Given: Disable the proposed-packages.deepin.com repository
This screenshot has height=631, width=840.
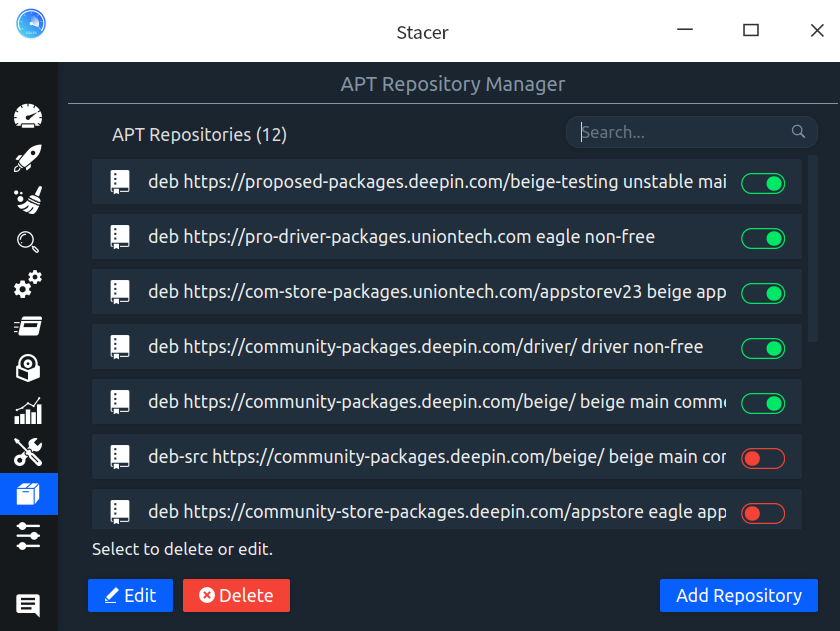Looking at the screenshot, I should click(x=762, y=183).
